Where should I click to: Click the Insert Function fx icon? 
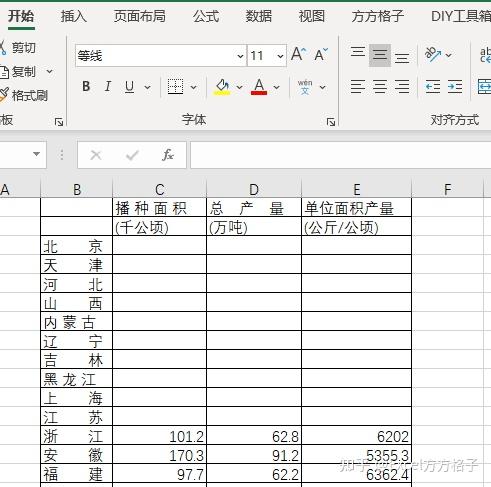point(168,155)
